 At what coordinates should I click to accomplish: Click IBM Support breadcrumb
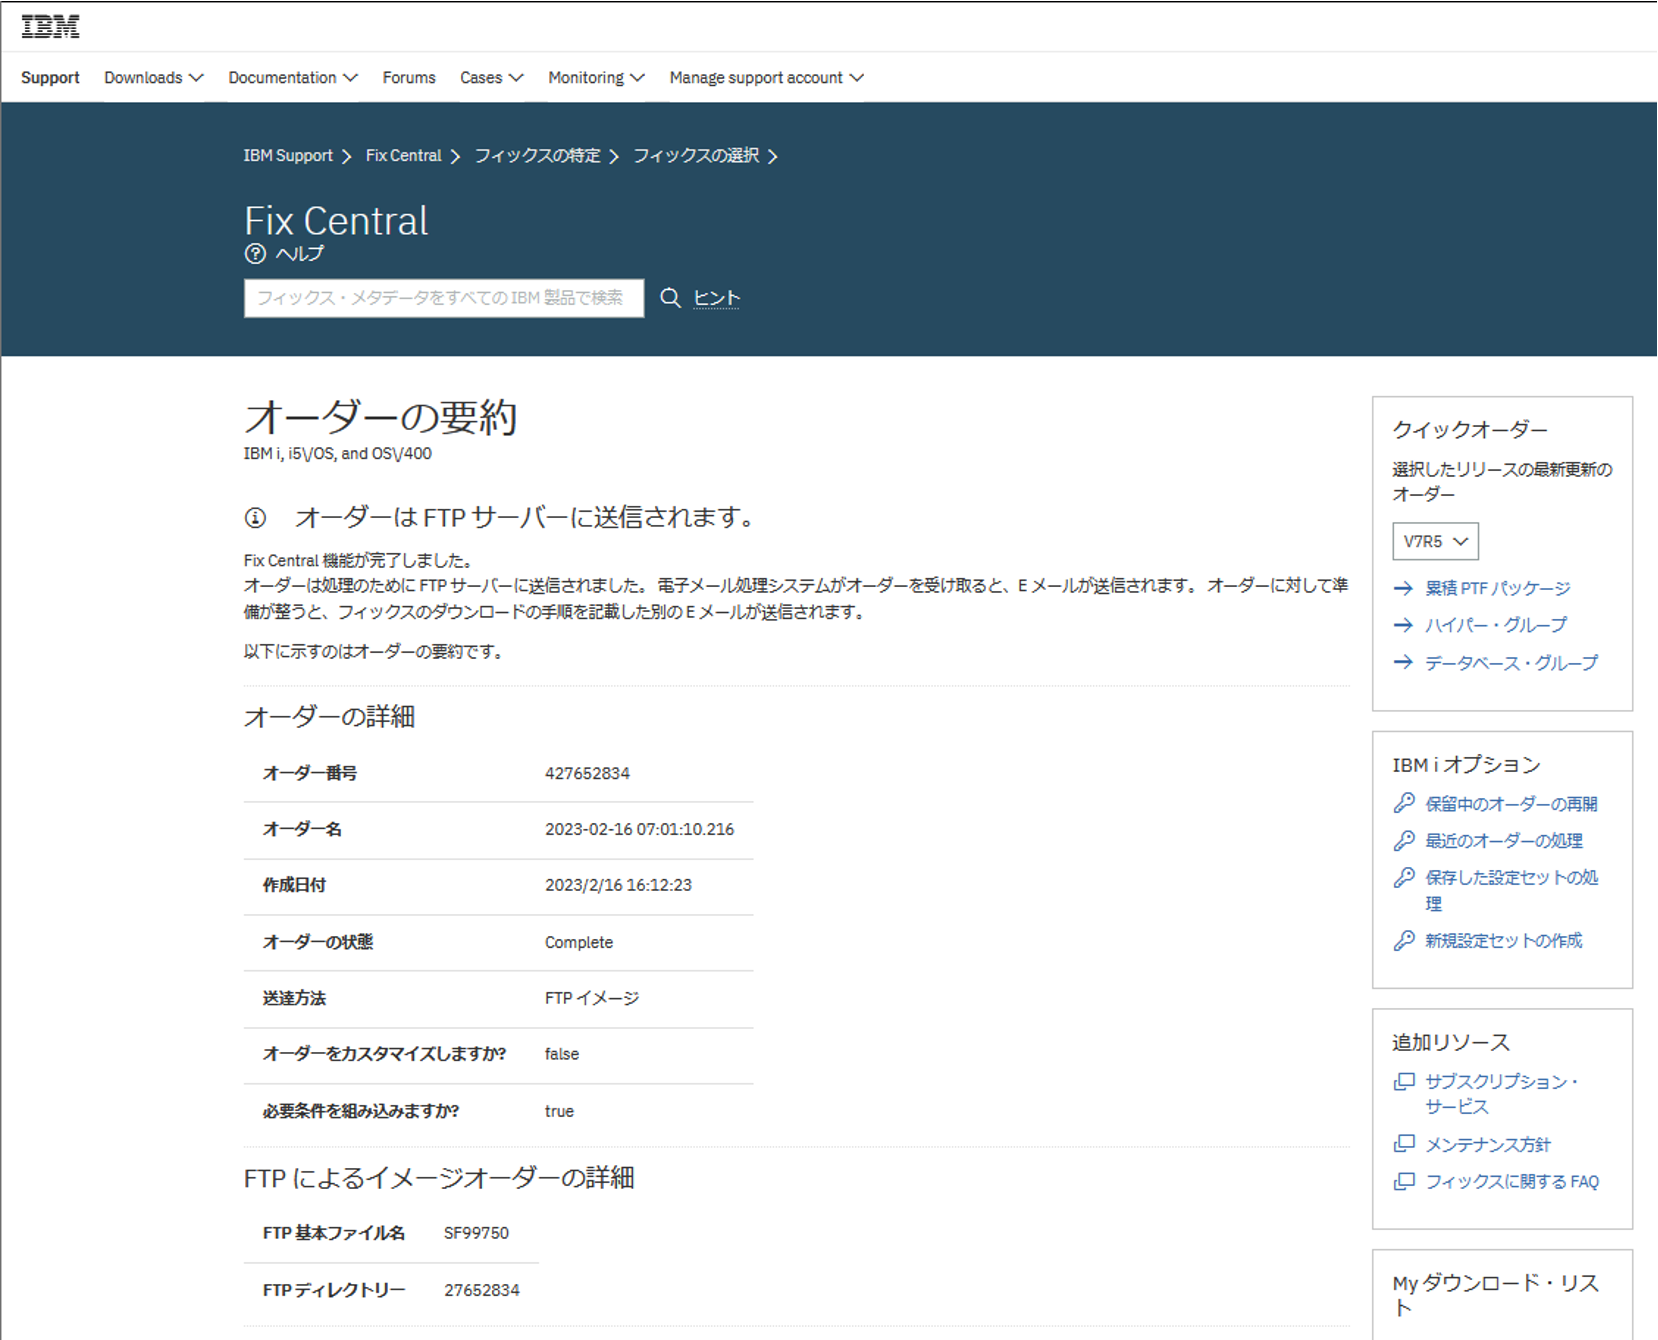pos(288,156)
